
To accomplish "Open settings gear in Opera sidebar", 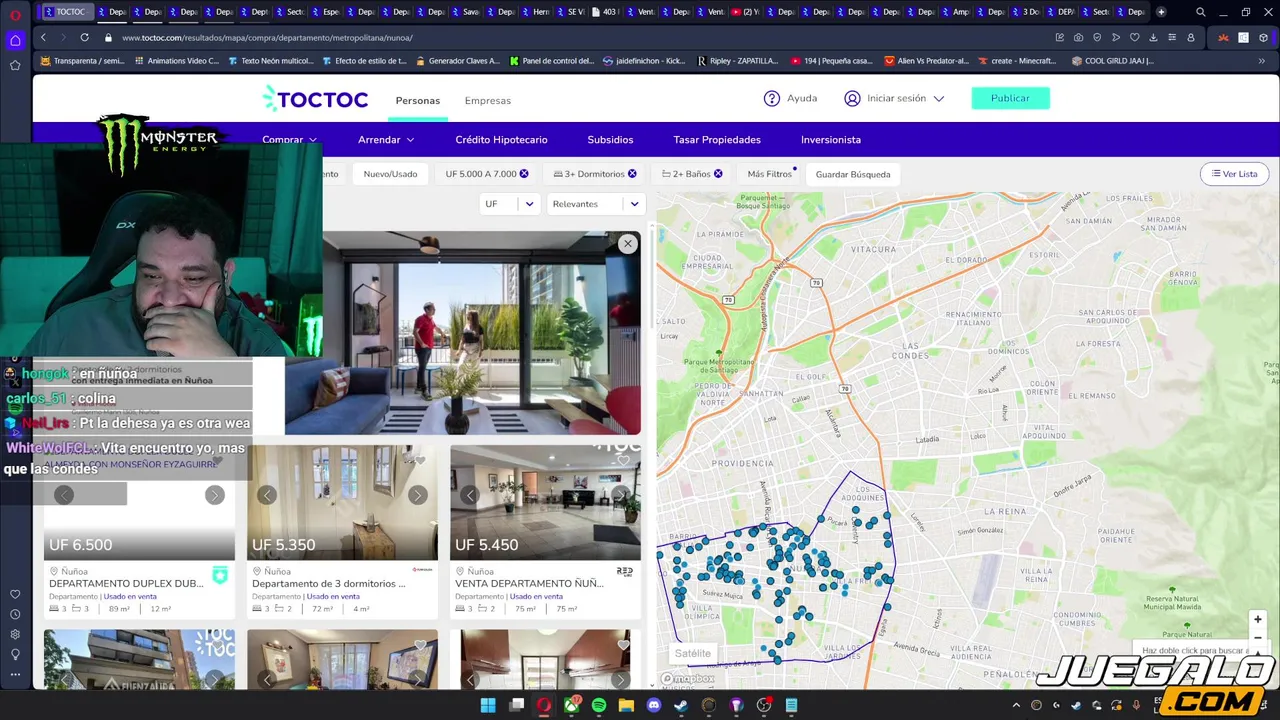I will [15, 634].
